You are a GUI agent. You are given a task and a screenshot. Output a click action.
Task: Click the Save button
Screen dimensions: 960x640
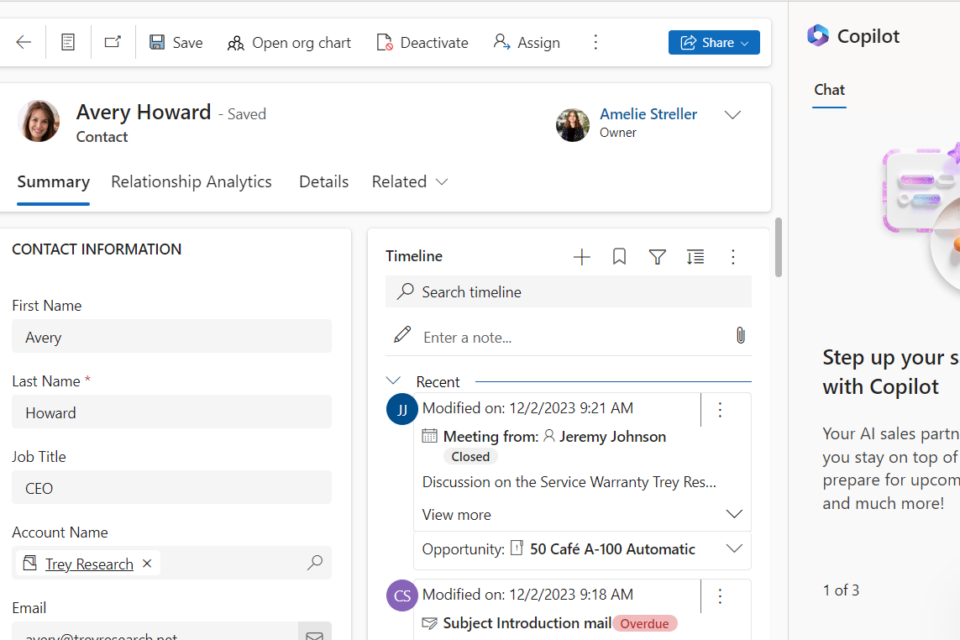point(176,42)
